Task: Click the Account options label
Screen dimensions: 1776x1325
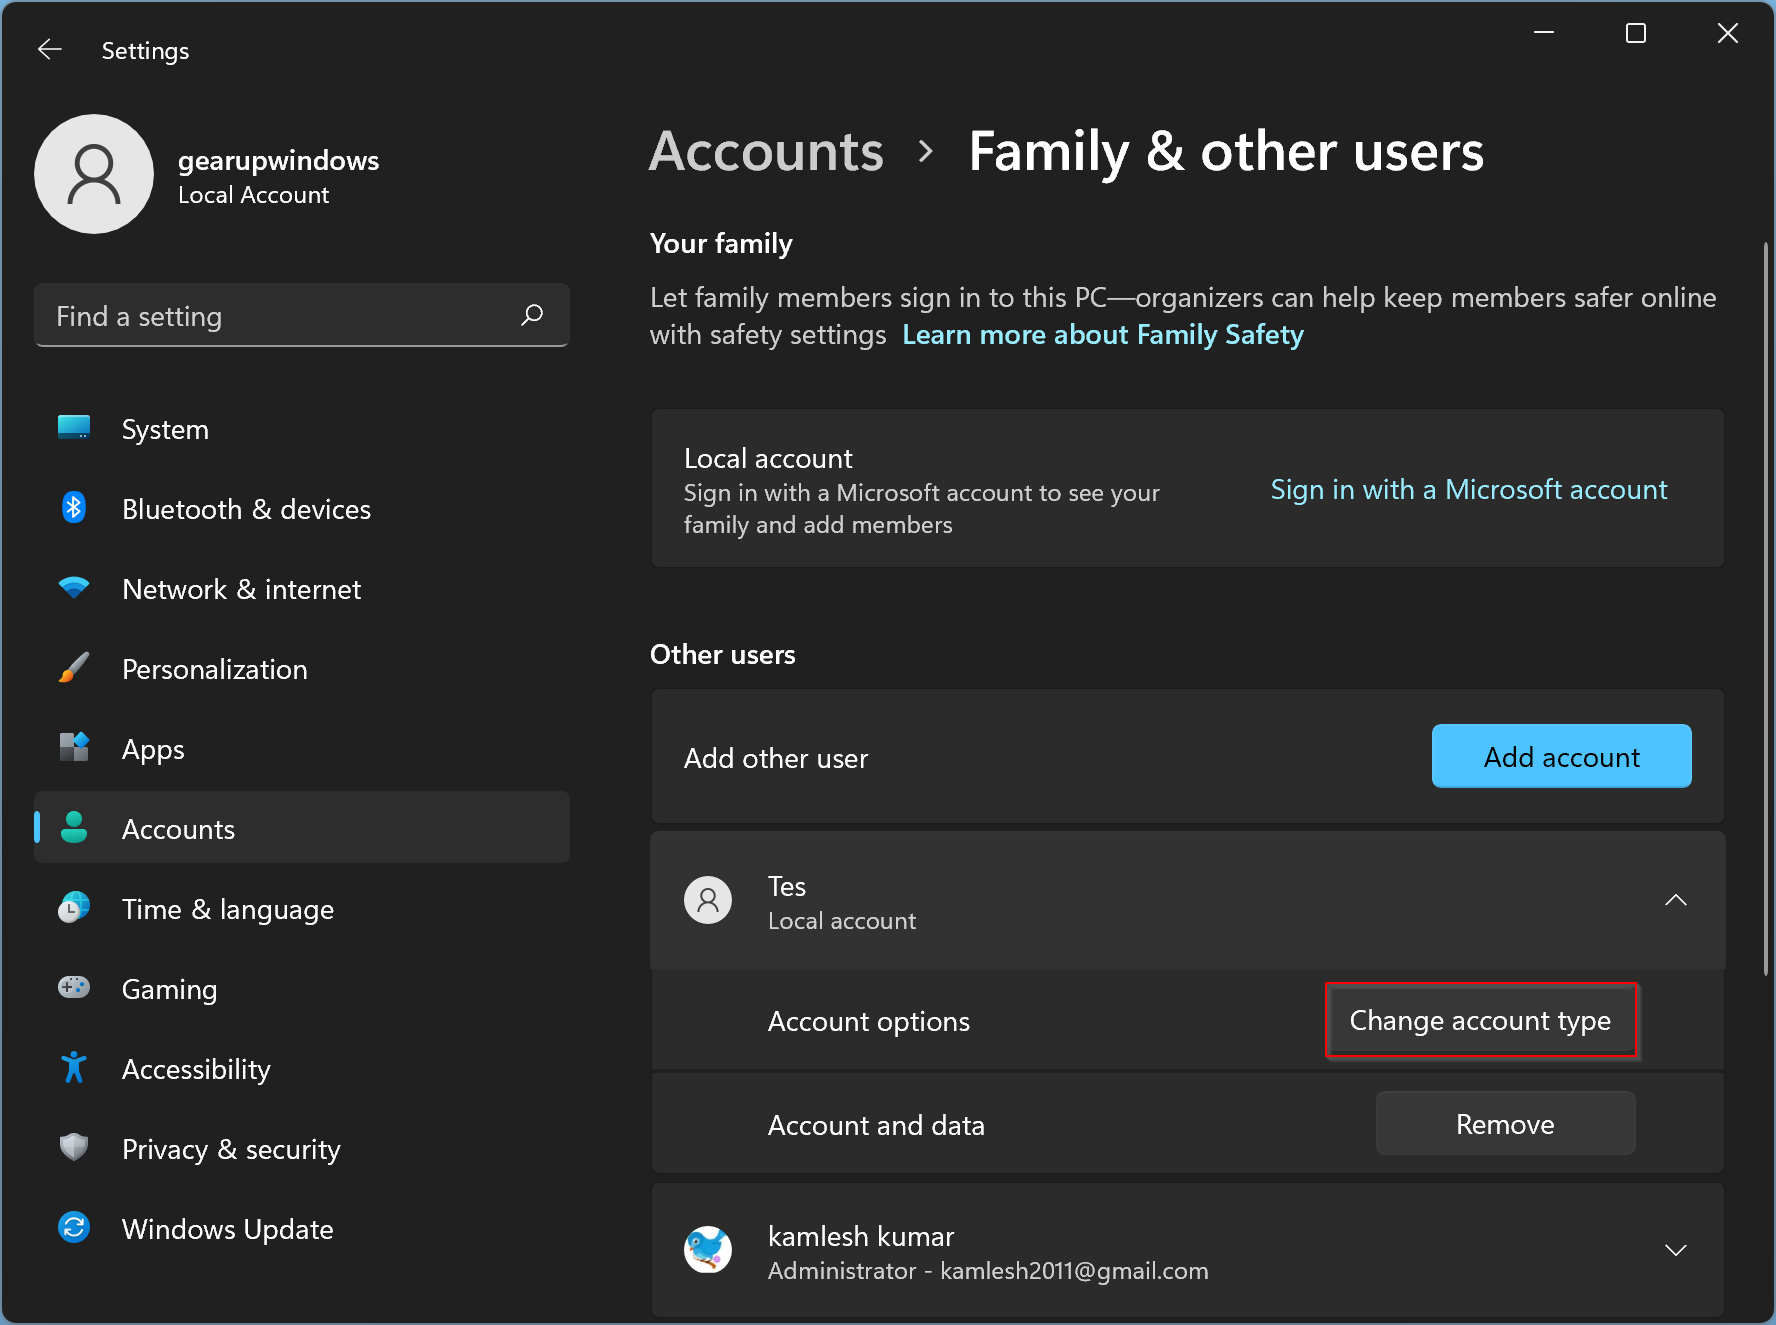Action: (868, 1021)
